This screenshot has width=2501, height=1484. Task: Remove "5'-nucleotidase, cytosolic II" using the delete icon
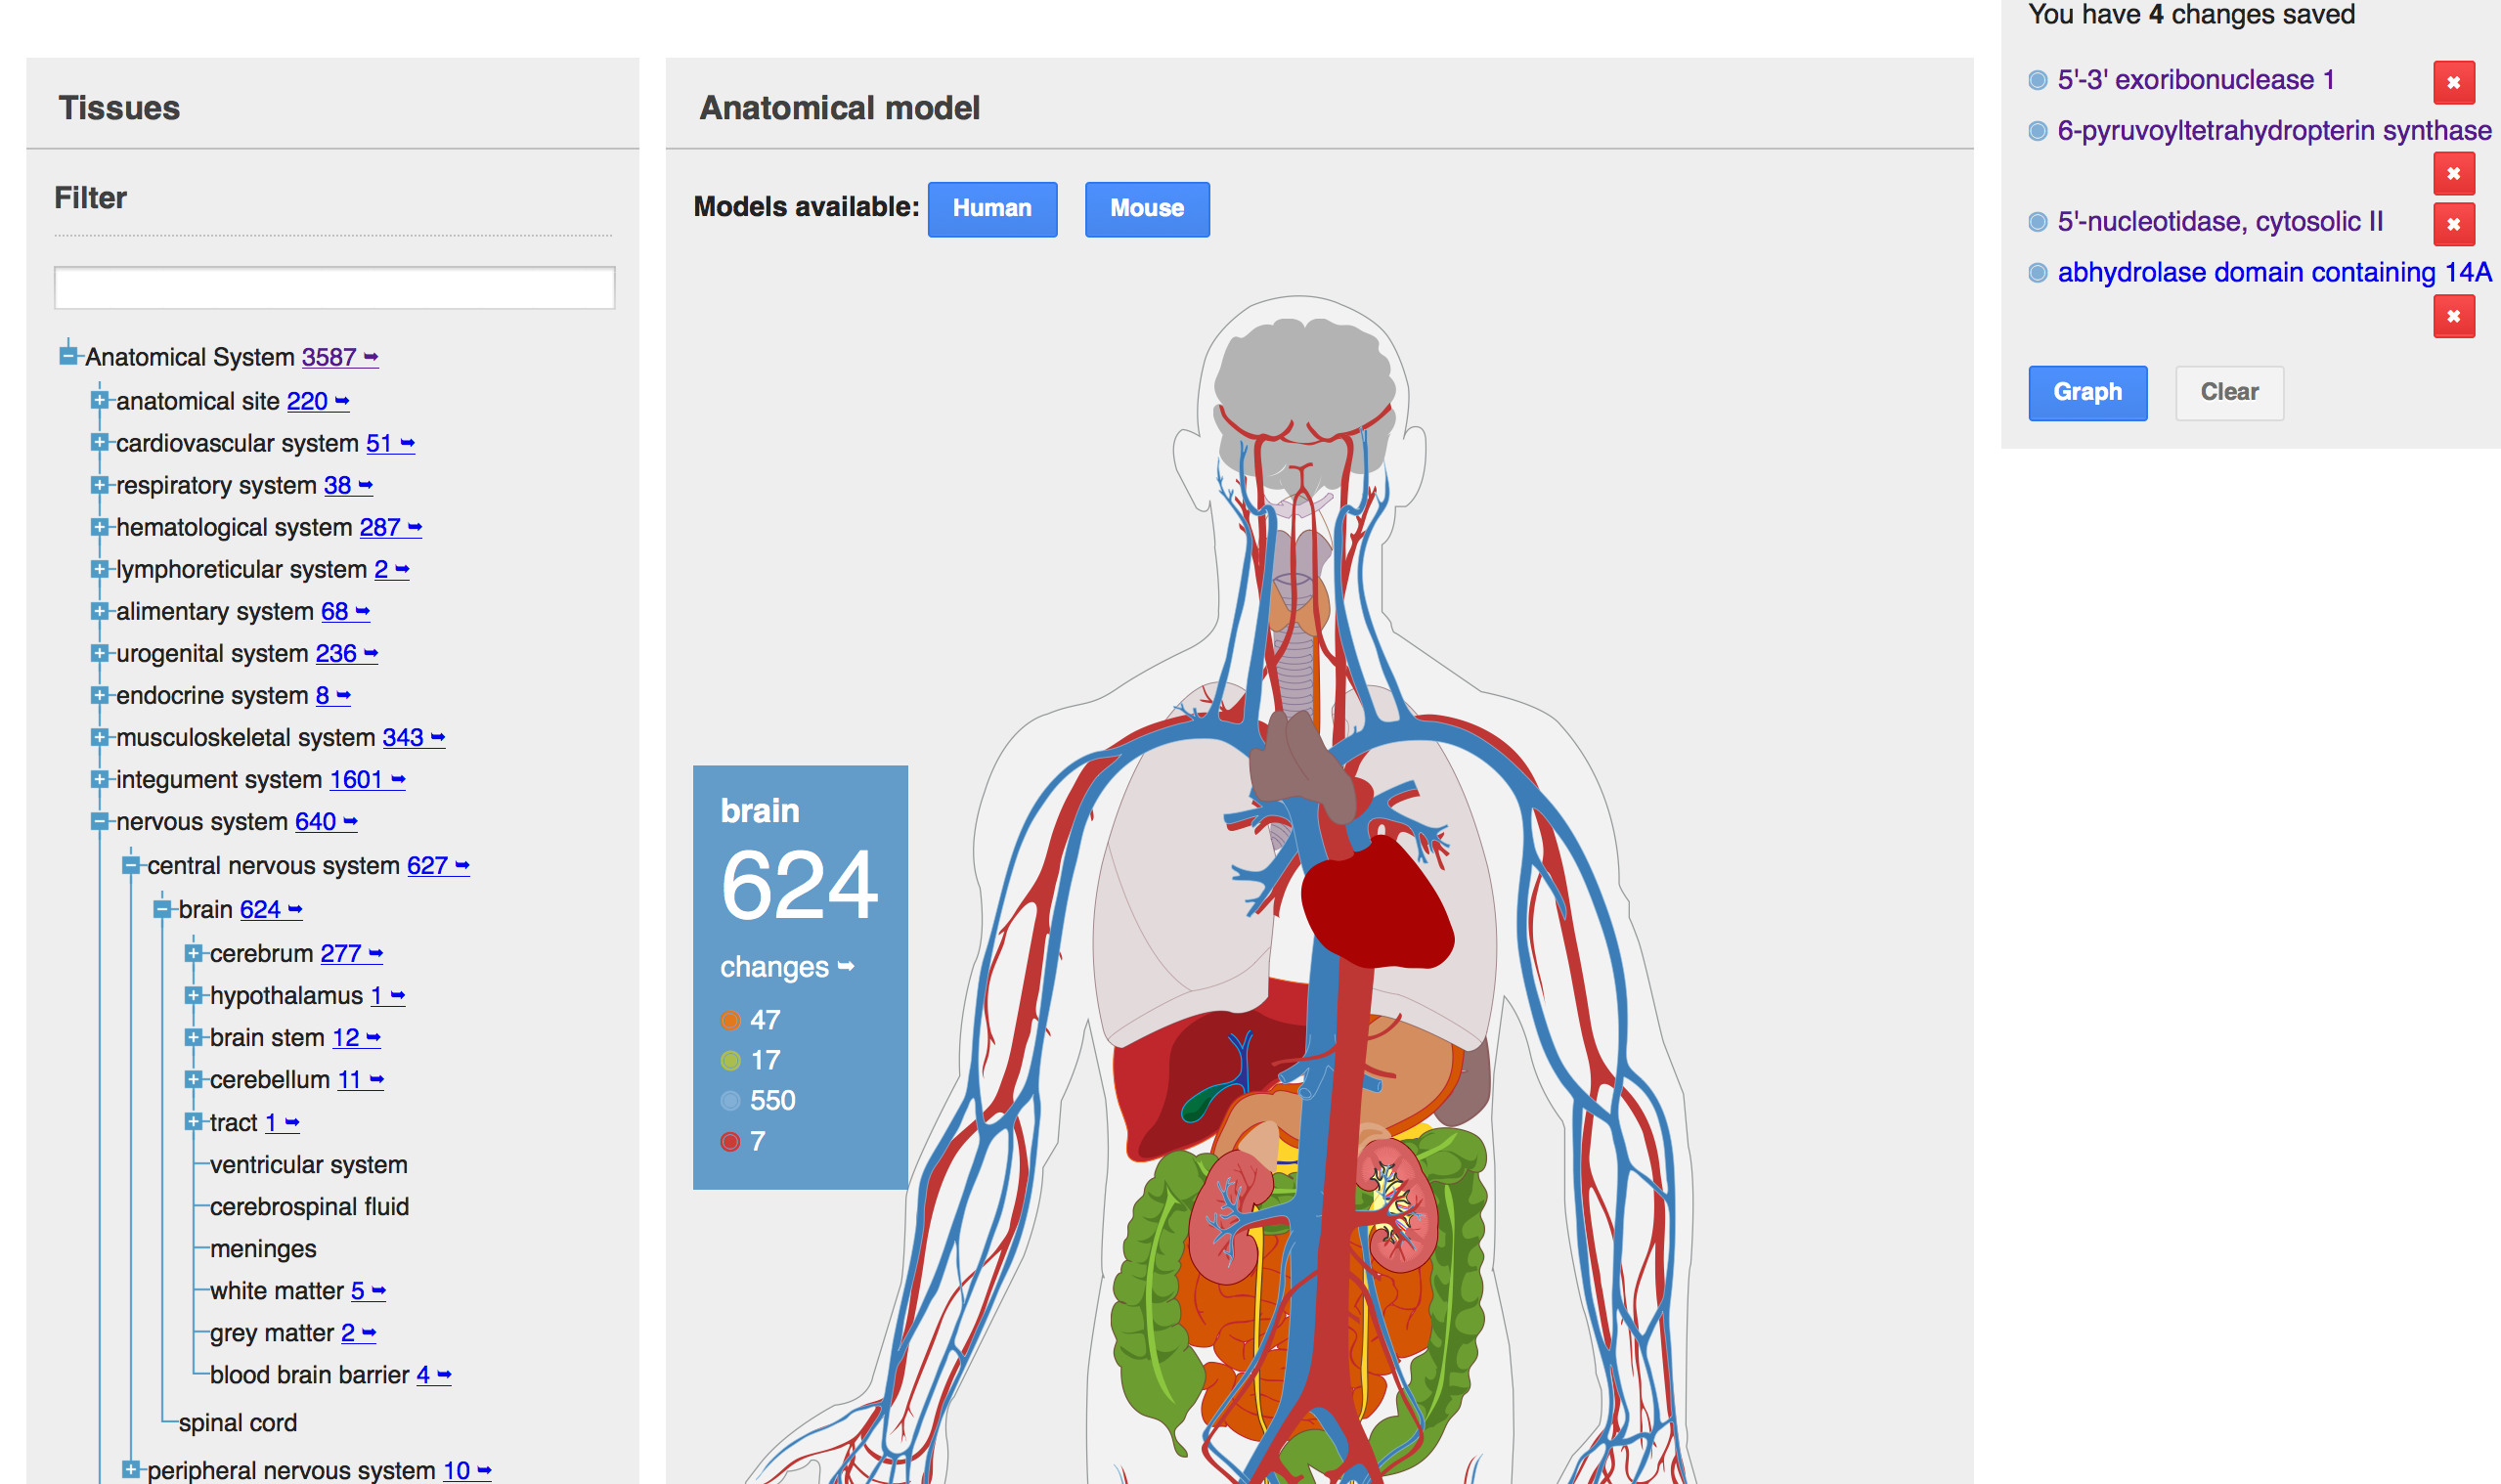tap(2453, 222)
